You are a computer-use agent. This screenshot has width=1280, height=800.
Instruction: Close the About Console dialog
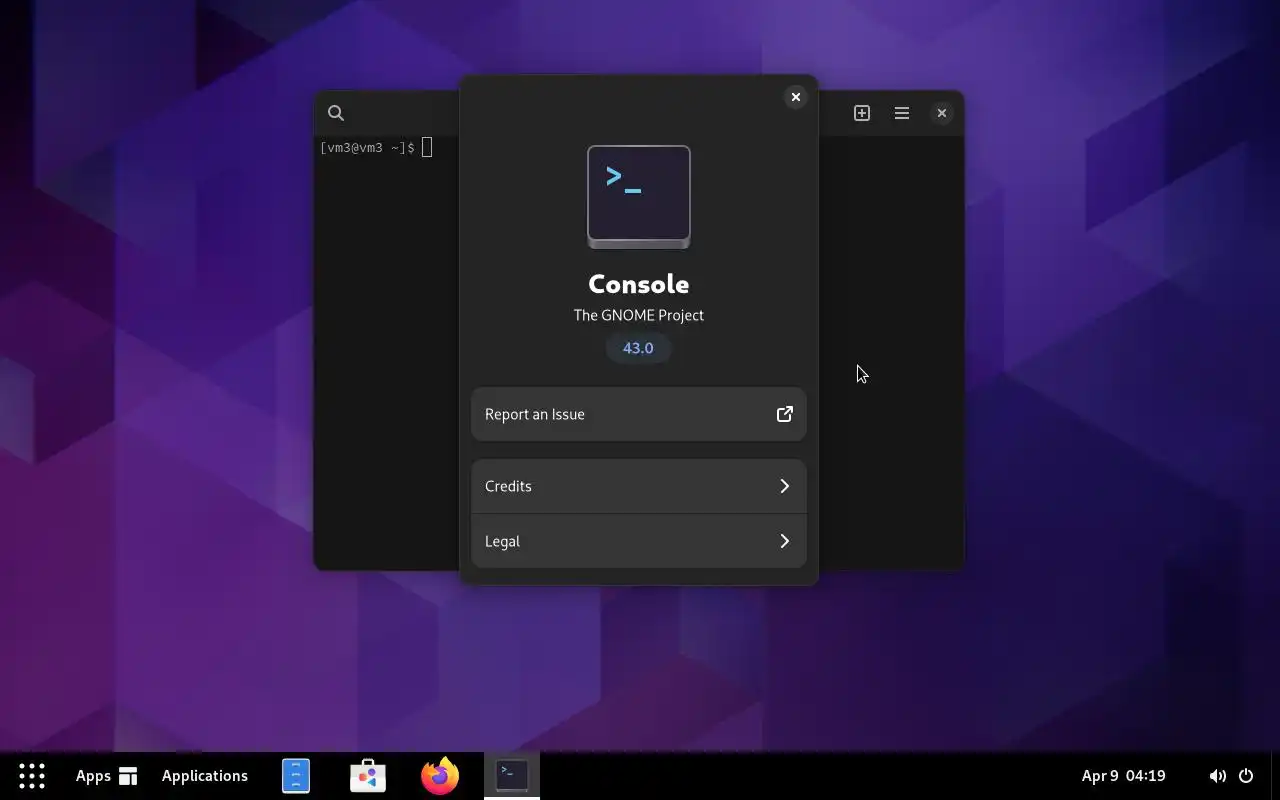point(796,97)
